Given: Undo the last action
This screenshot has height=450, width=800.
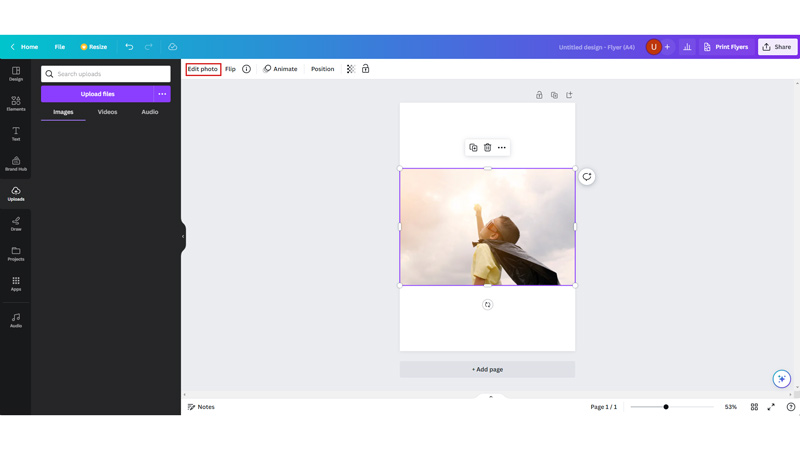Looking at the screenshot, I should point(129,47).
